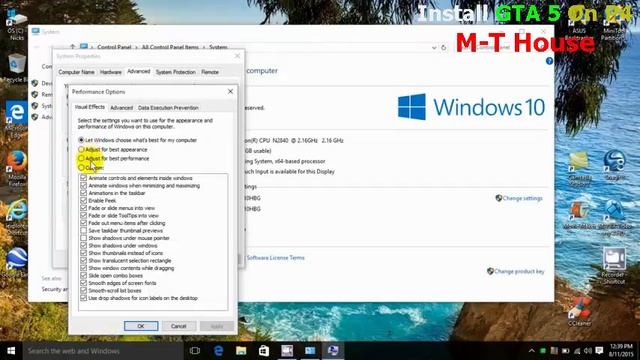
Task: Open the volume control in system tray
Action: pos(588,351)
